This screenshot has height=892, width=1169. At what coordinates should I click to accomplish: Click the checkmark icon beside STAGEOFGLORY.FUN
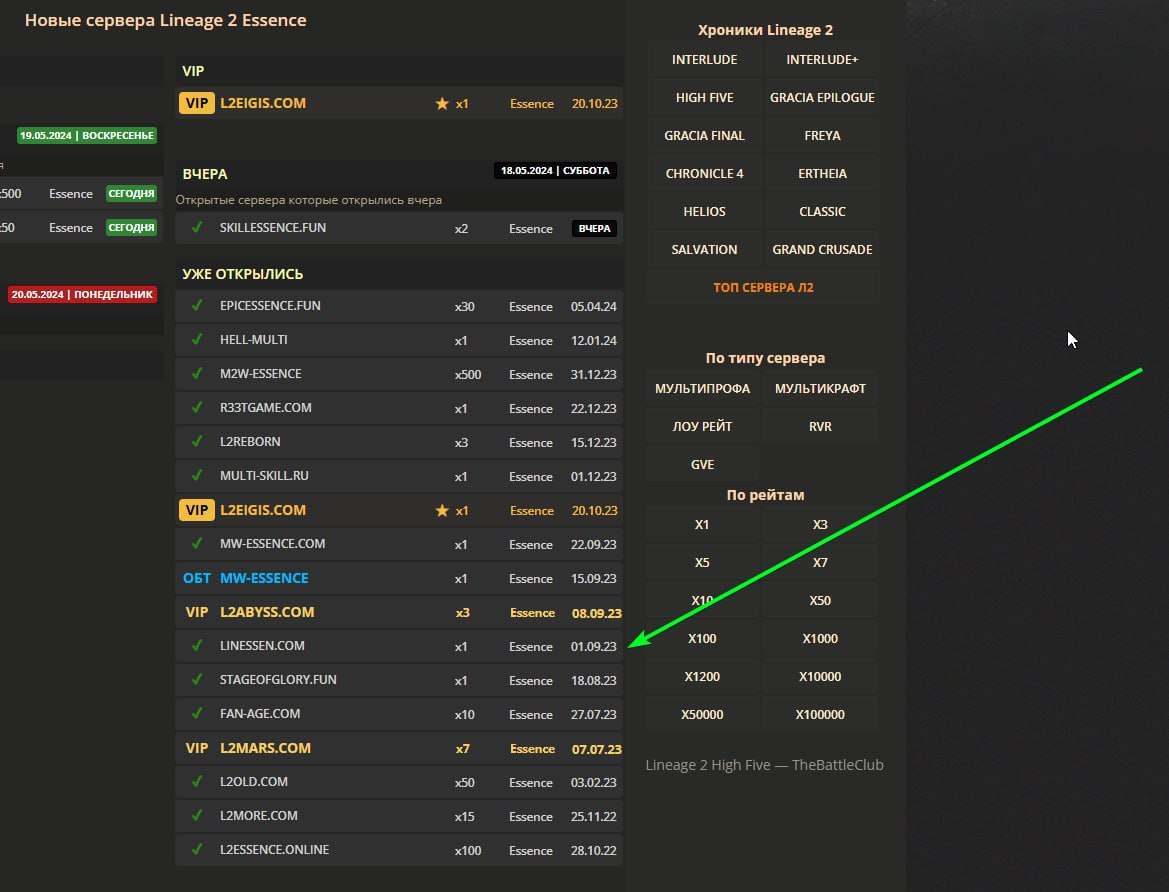197,679
